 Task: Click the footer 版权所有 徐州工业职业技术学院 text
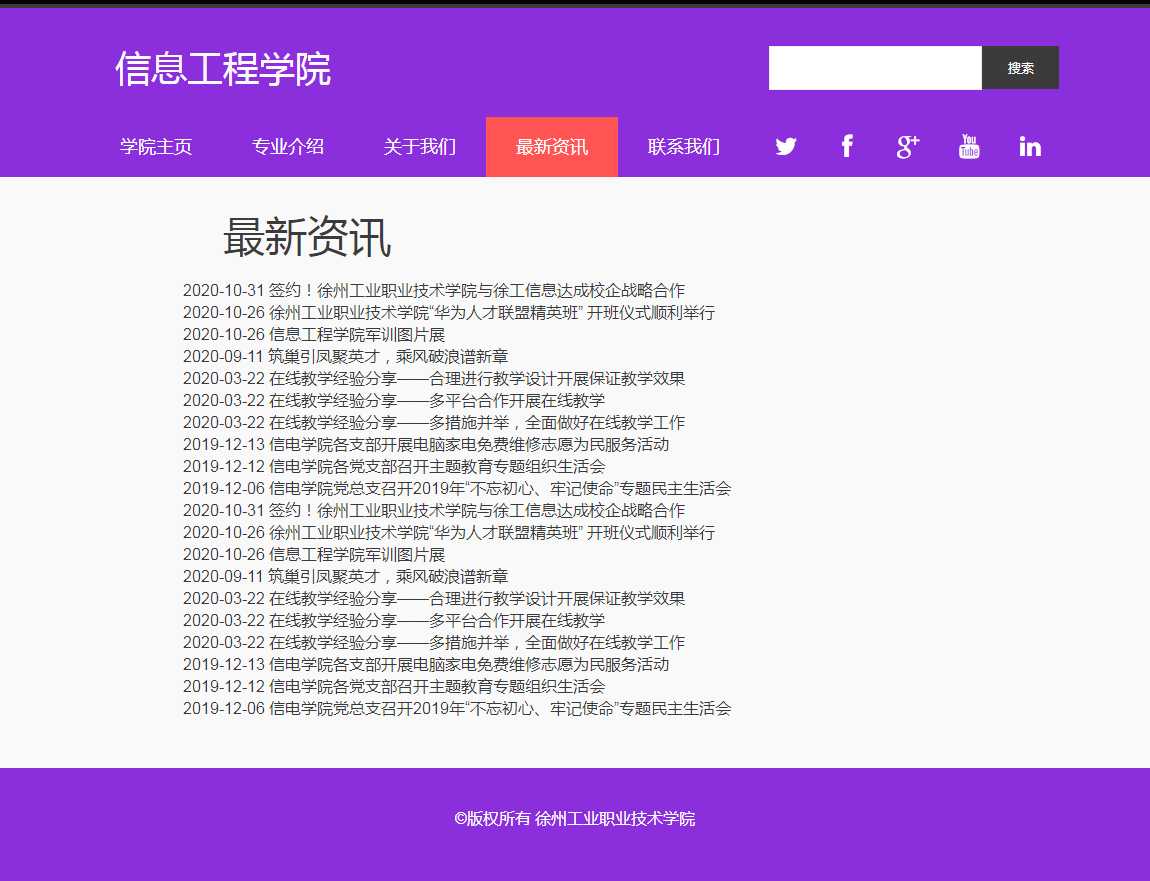coord(575,819)
